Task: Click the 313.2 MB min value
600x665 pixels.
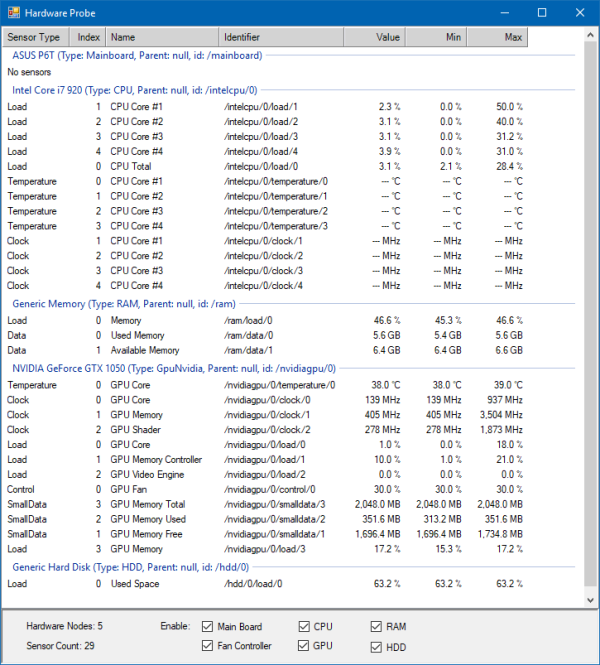Action: 442,519
